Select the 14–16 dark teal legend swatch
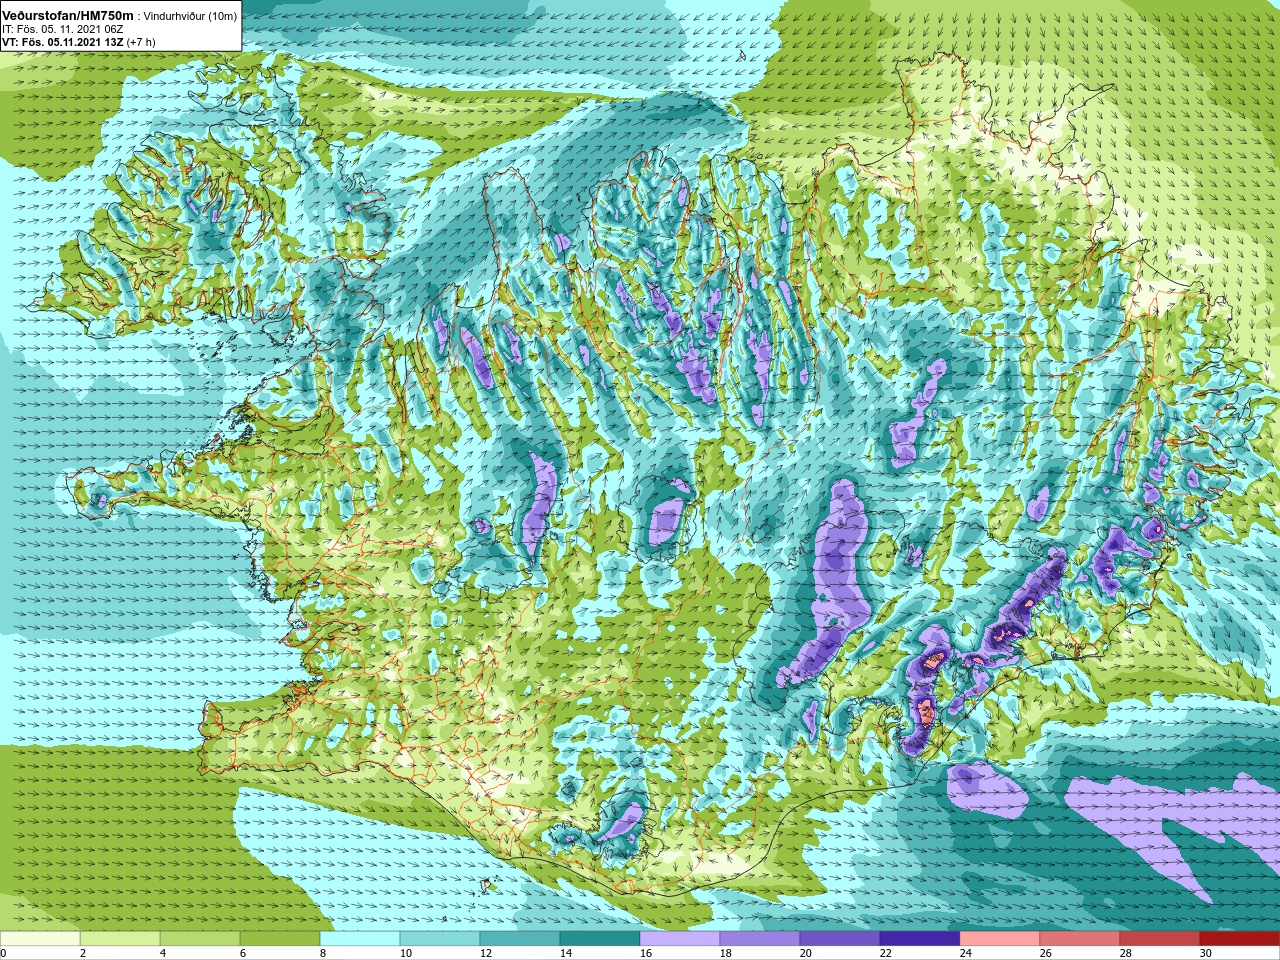 [600, 939]
